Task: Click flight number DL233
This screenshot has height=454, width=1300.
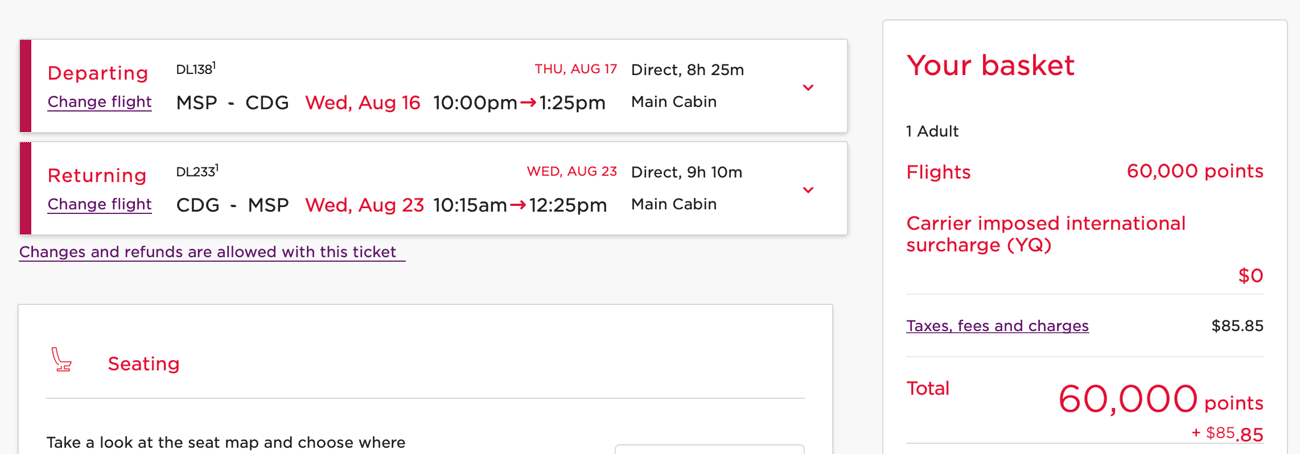Action: (195, 172)
